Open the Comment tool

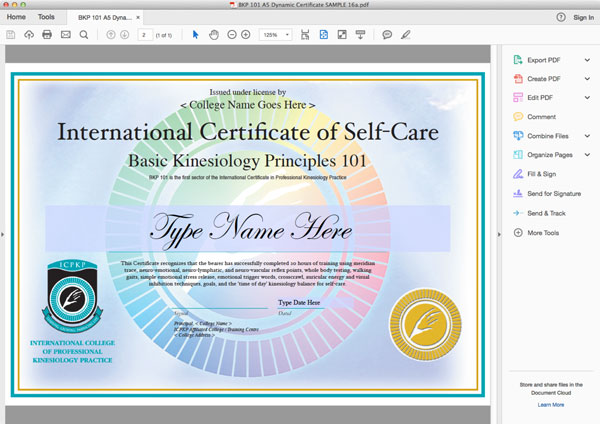point(541,117)
